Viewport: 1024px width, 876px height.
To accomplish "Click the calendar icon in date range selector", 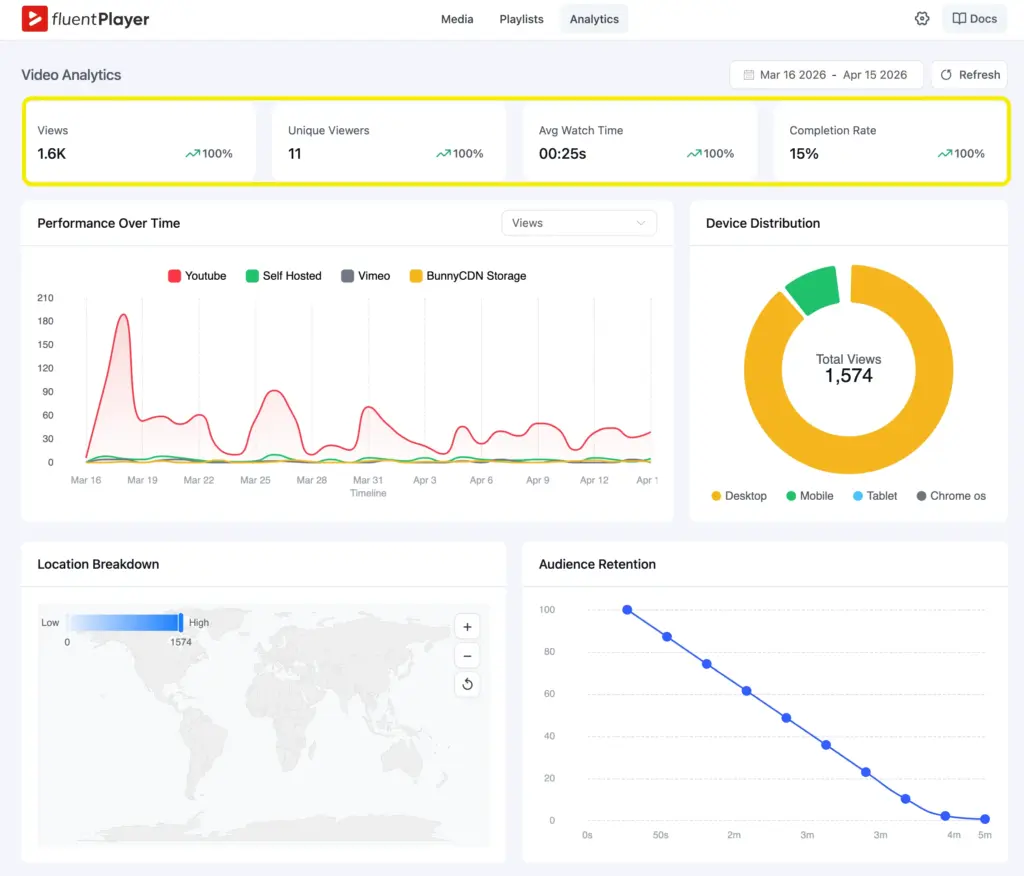I will tap(747, 74).
